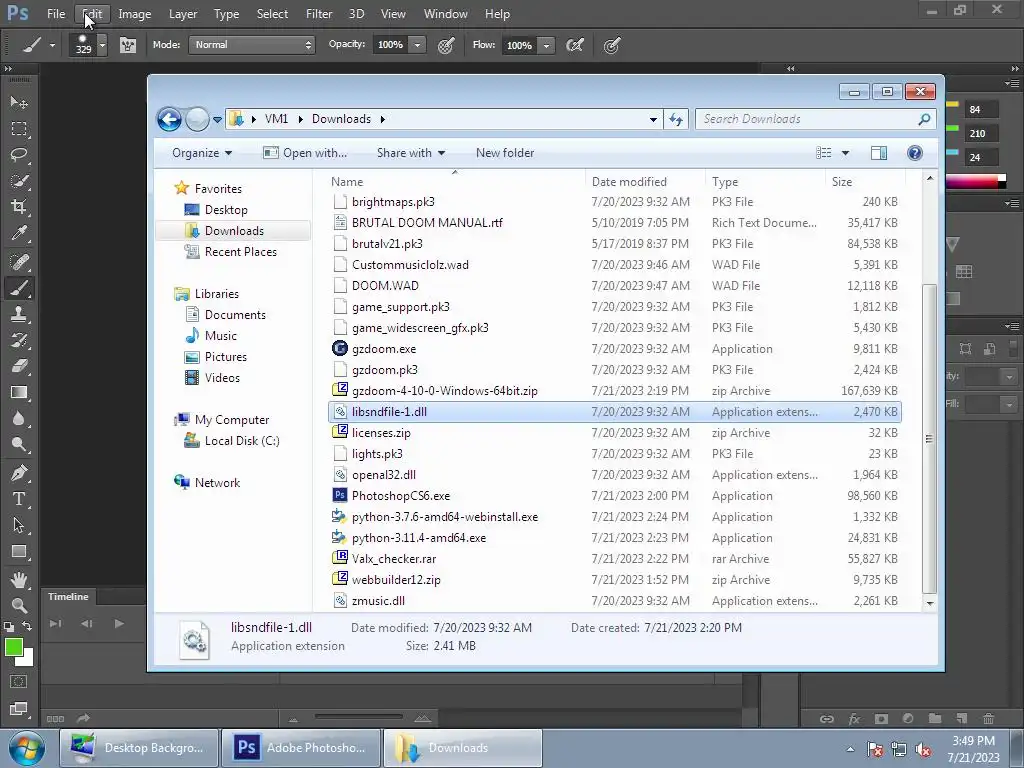The image size is (1024, 768).
Task: Open the view options dropdown arrow
Action: point(845,153)
